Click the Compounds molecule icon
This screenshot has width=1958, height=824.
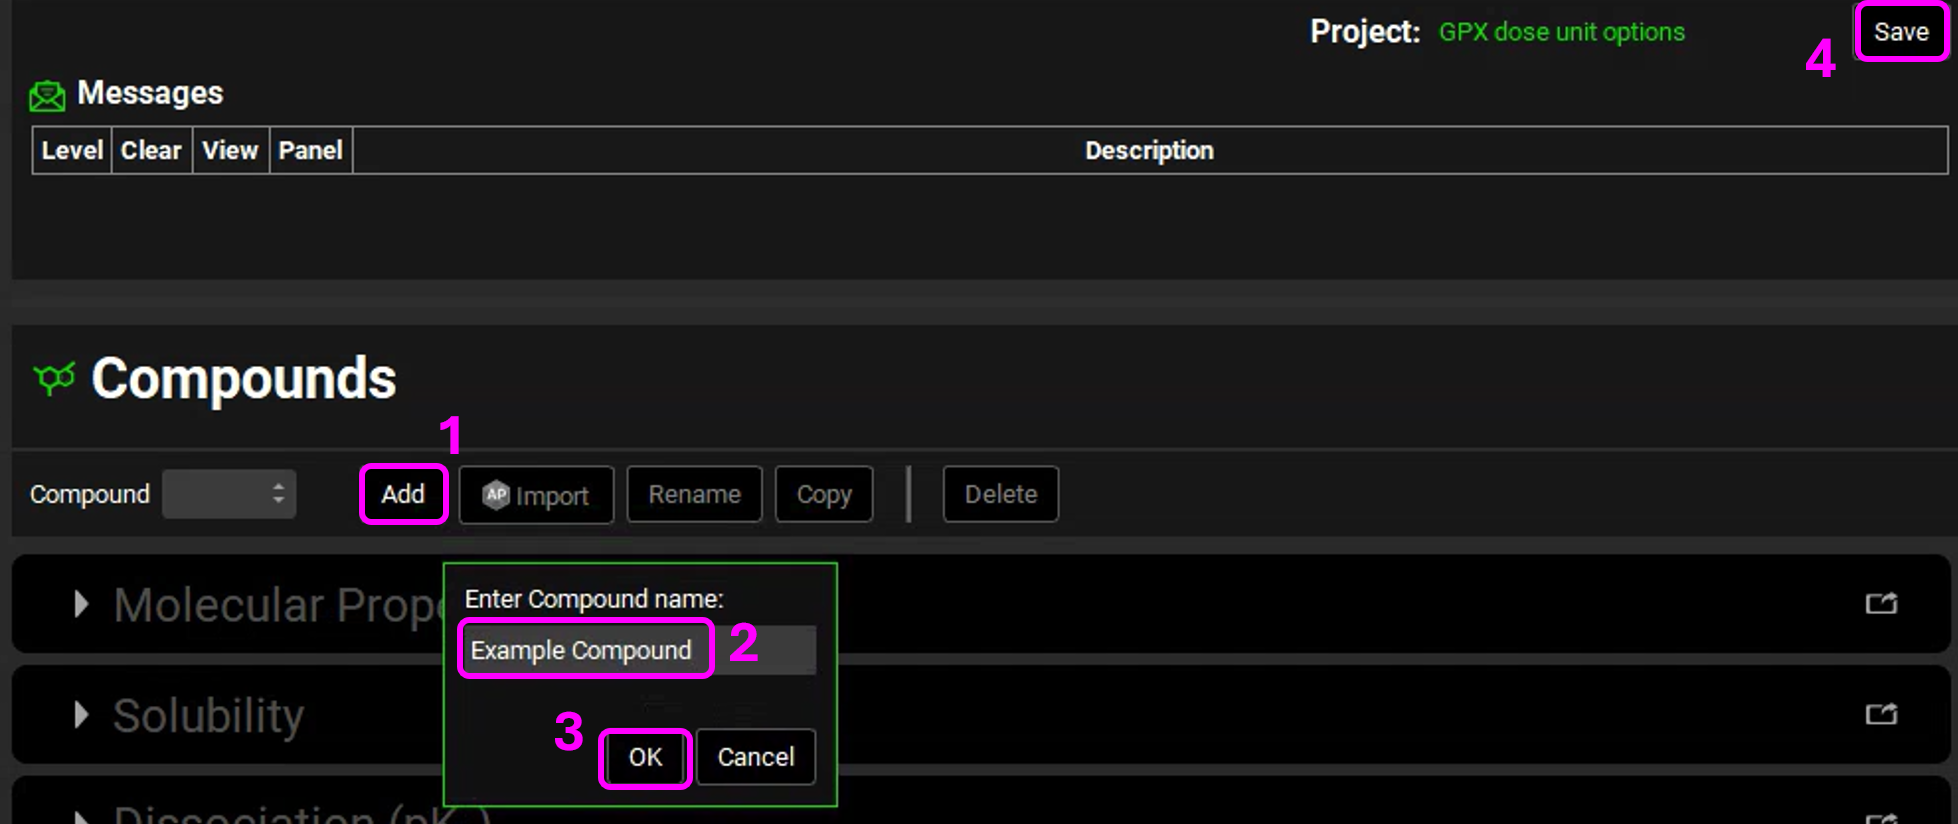pyautogui.click(x=54, y=379)
